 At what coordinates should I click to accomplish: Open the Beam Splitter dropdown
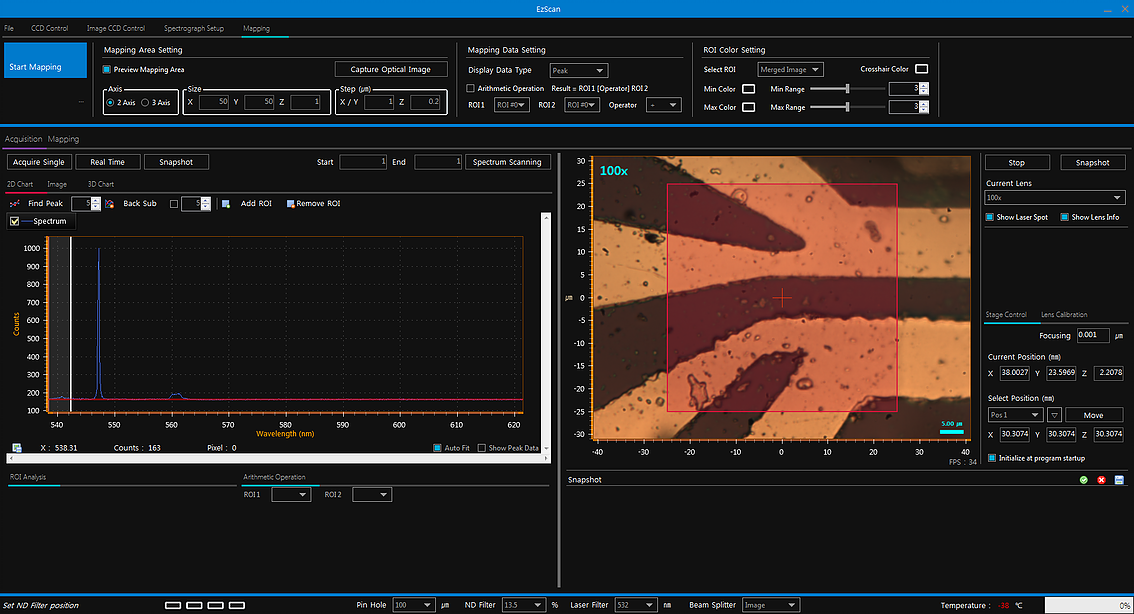(771, 605)
